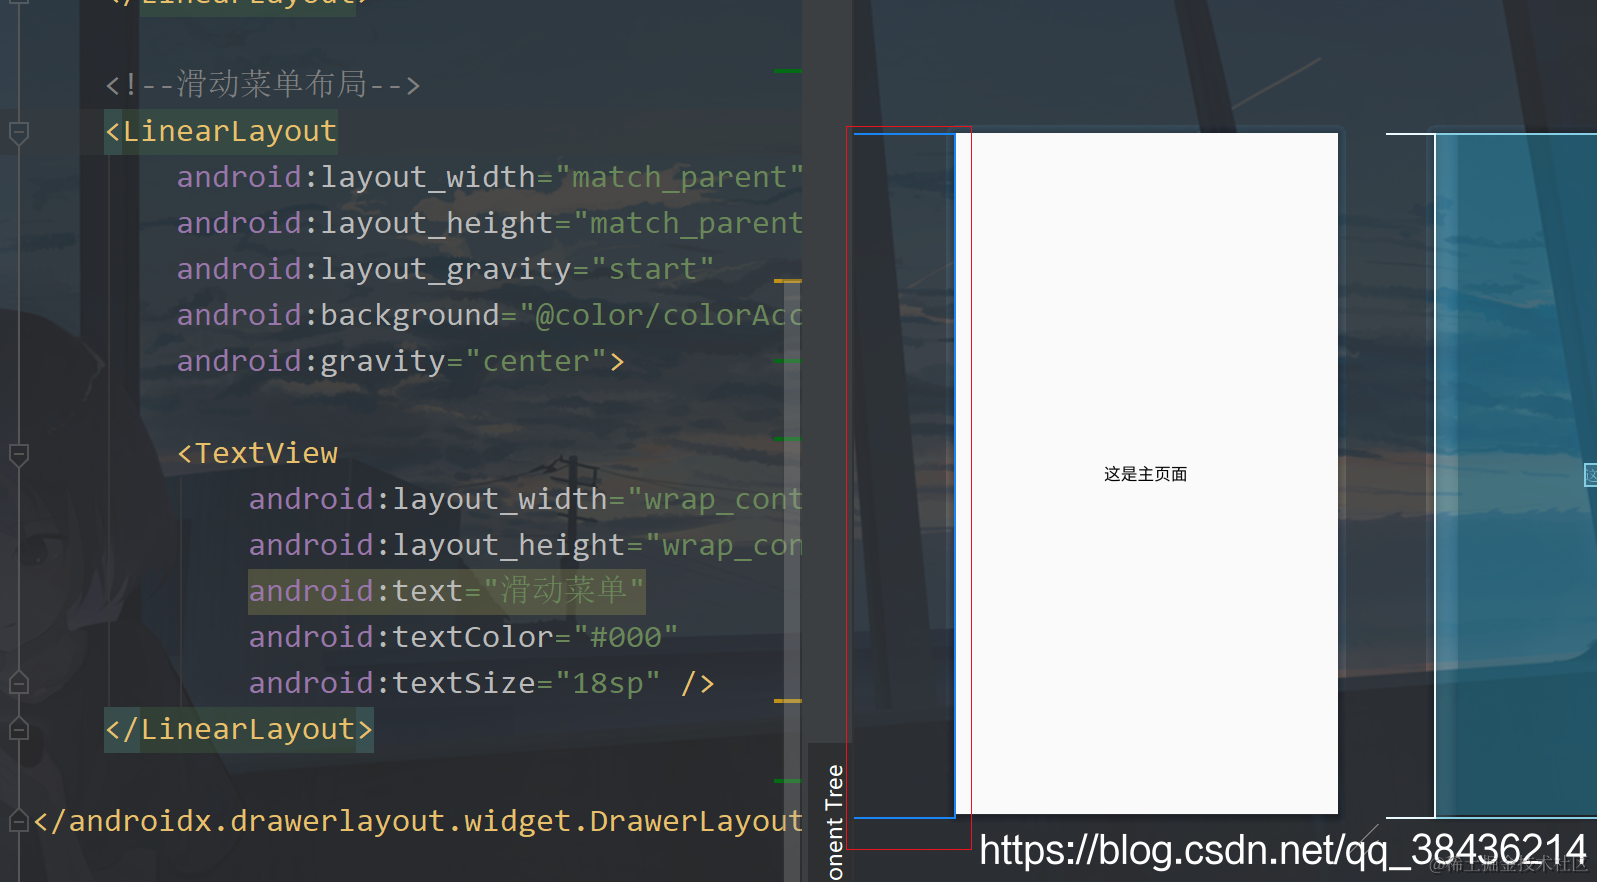The width and height of the screenshot is (1597, 882).
Task: Select the blue-outlined drawer layout in preview
Action: point(905,475)
